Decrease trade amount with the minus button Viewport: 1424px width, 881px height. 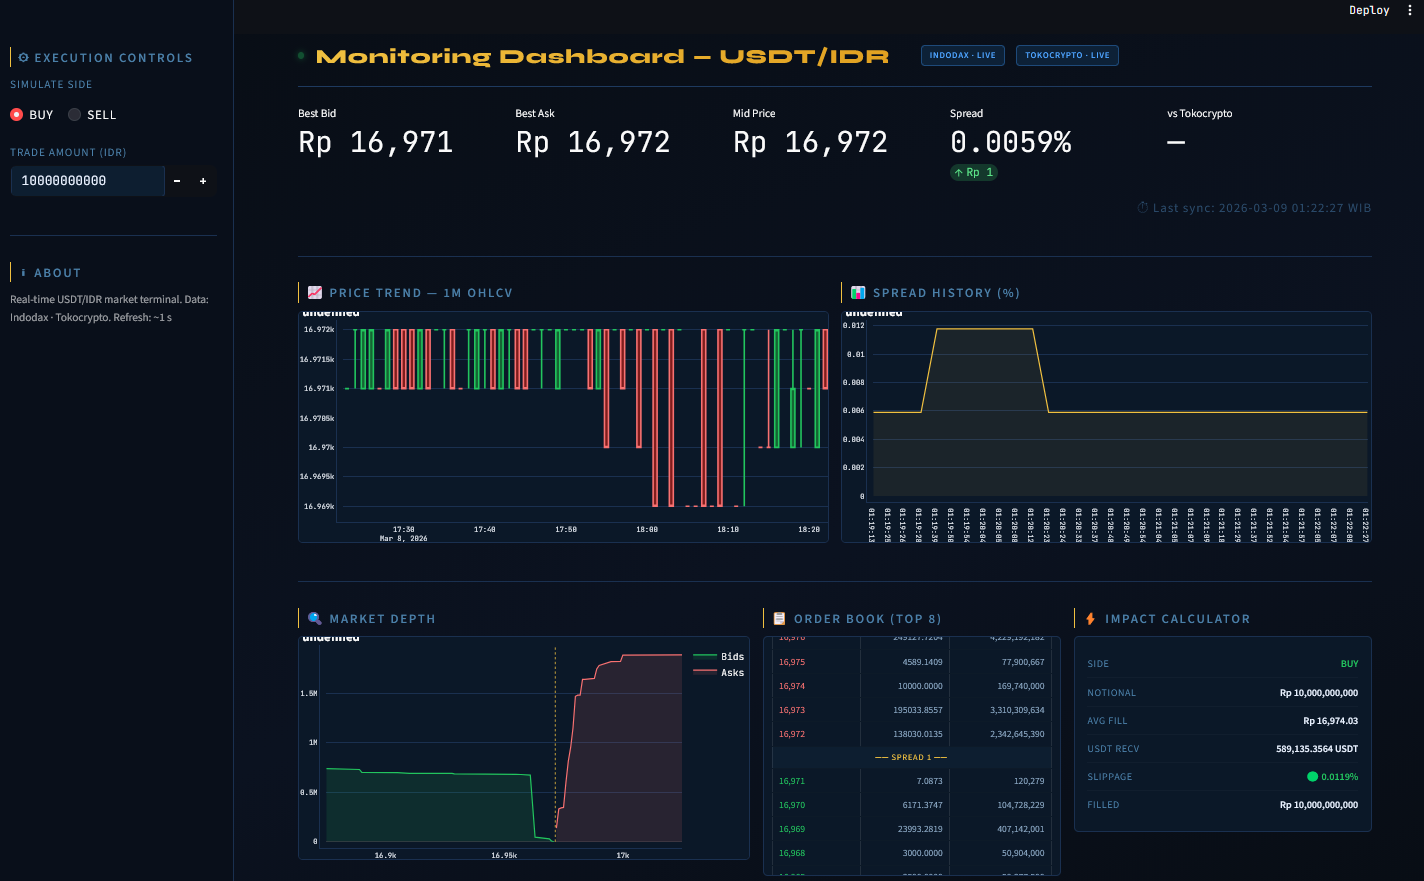point(177,181)
